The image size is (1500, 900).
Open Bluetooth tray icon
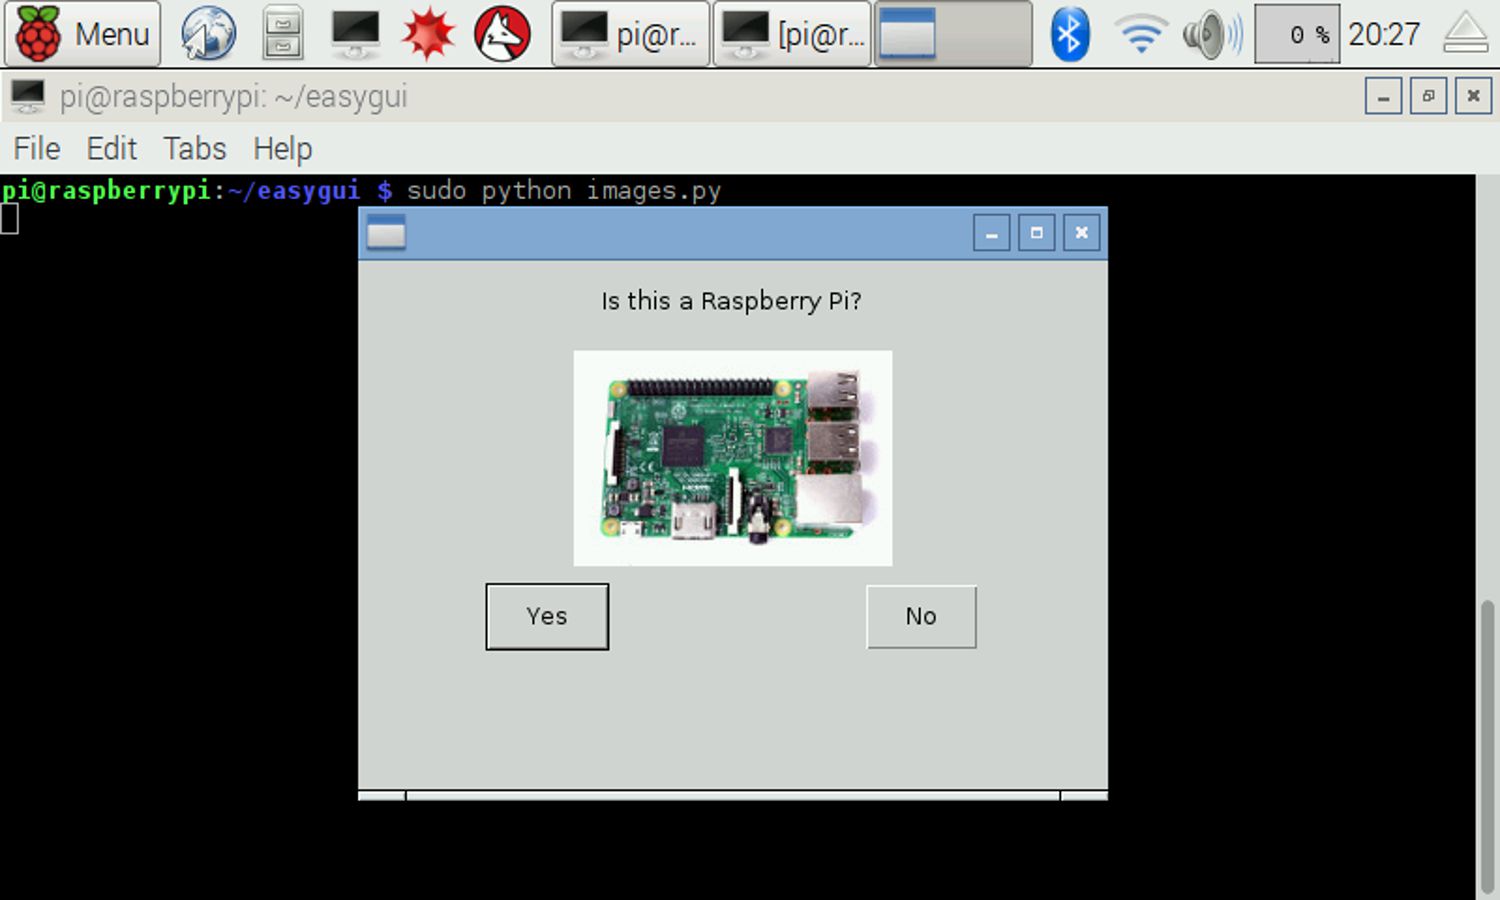pyautogui.click(x=1070, y=34)
